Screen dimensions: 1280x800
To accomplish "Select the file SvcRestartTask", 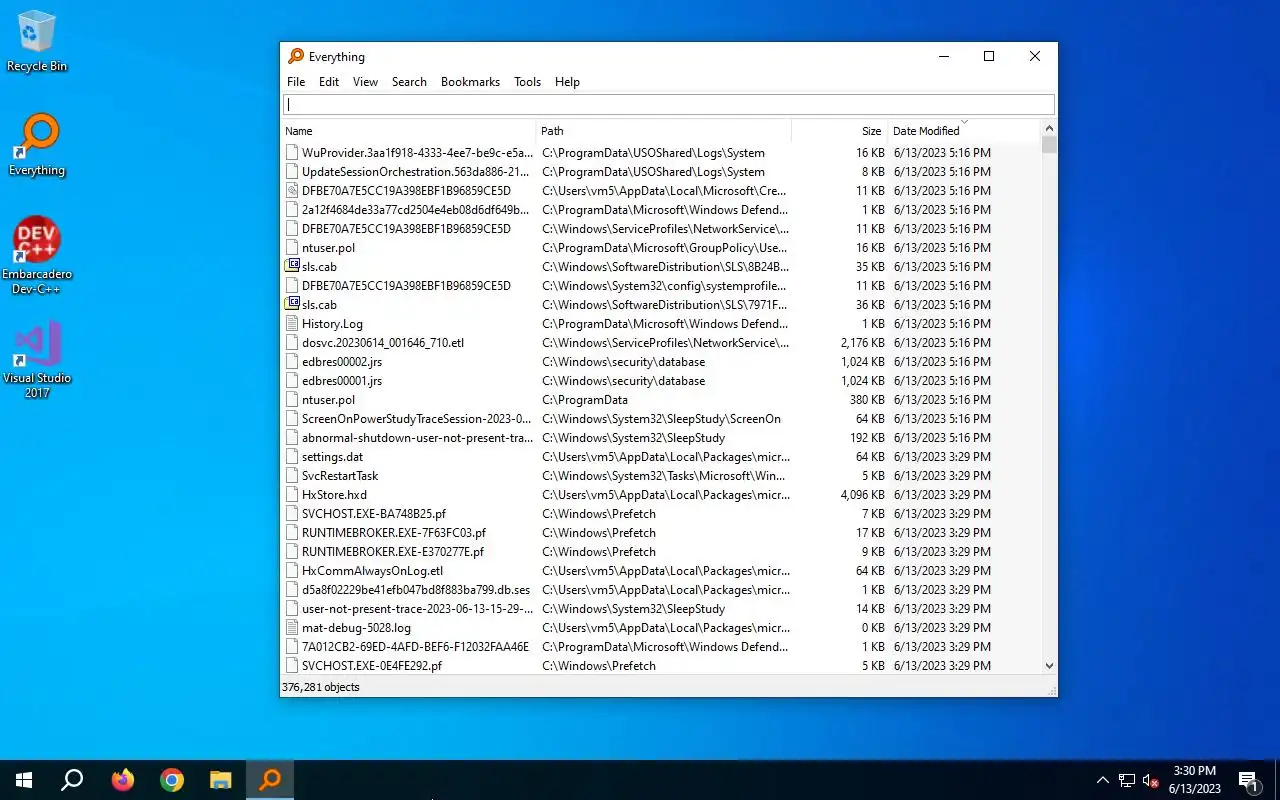I will 340,476.
